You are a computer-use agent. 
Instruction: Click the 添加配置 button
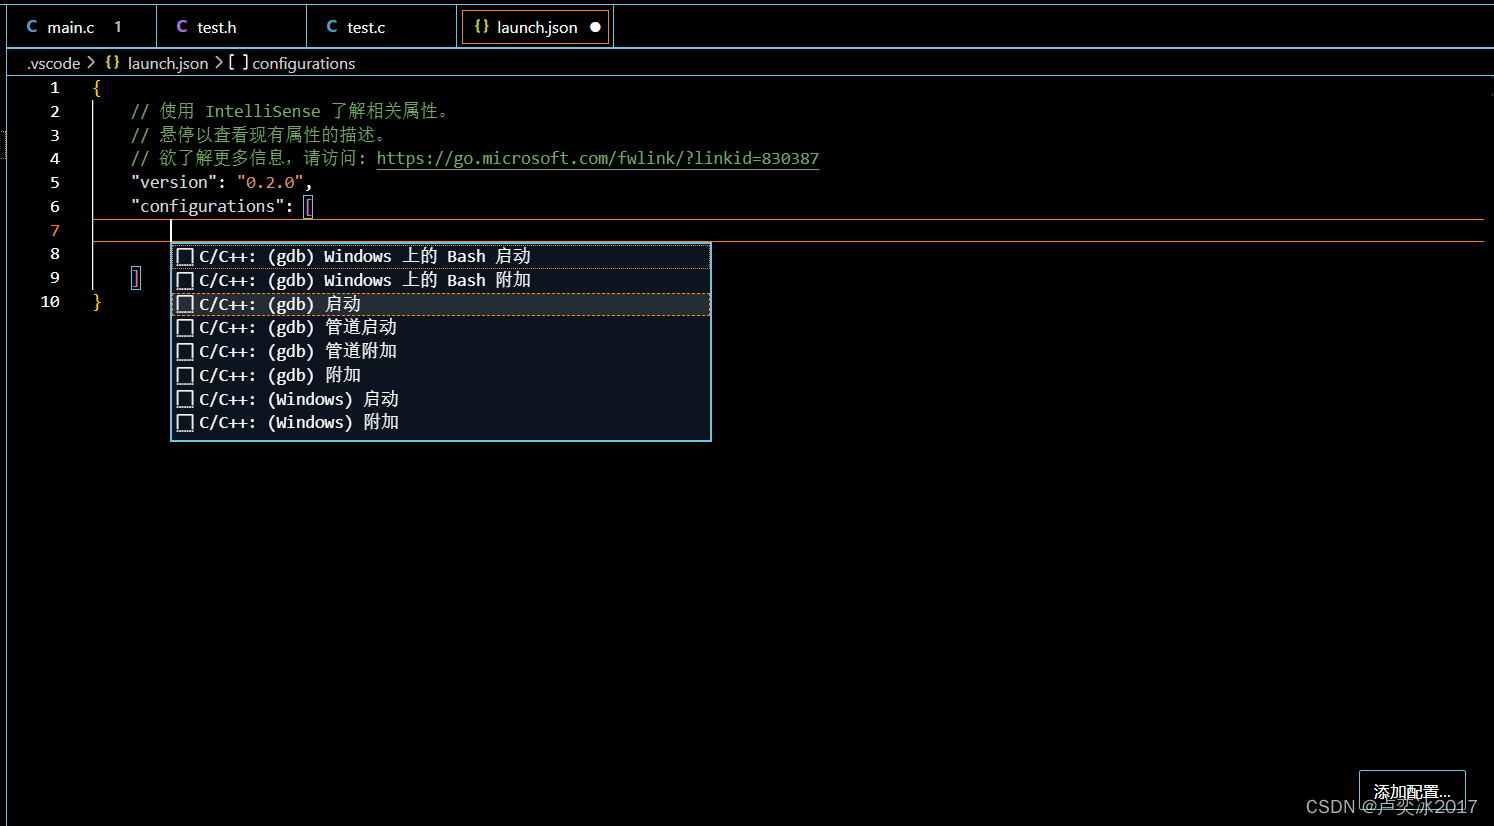click(x=1411, y=791)
